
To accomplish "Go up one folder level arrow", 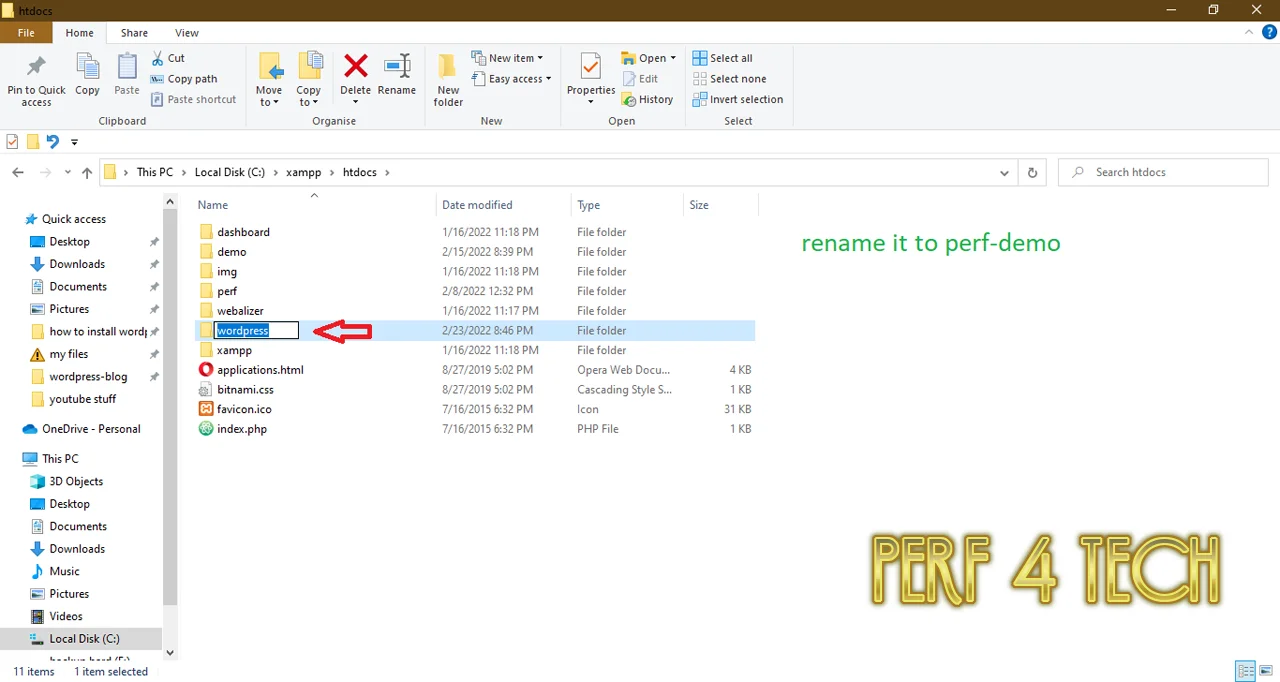I will click(87, 172).
